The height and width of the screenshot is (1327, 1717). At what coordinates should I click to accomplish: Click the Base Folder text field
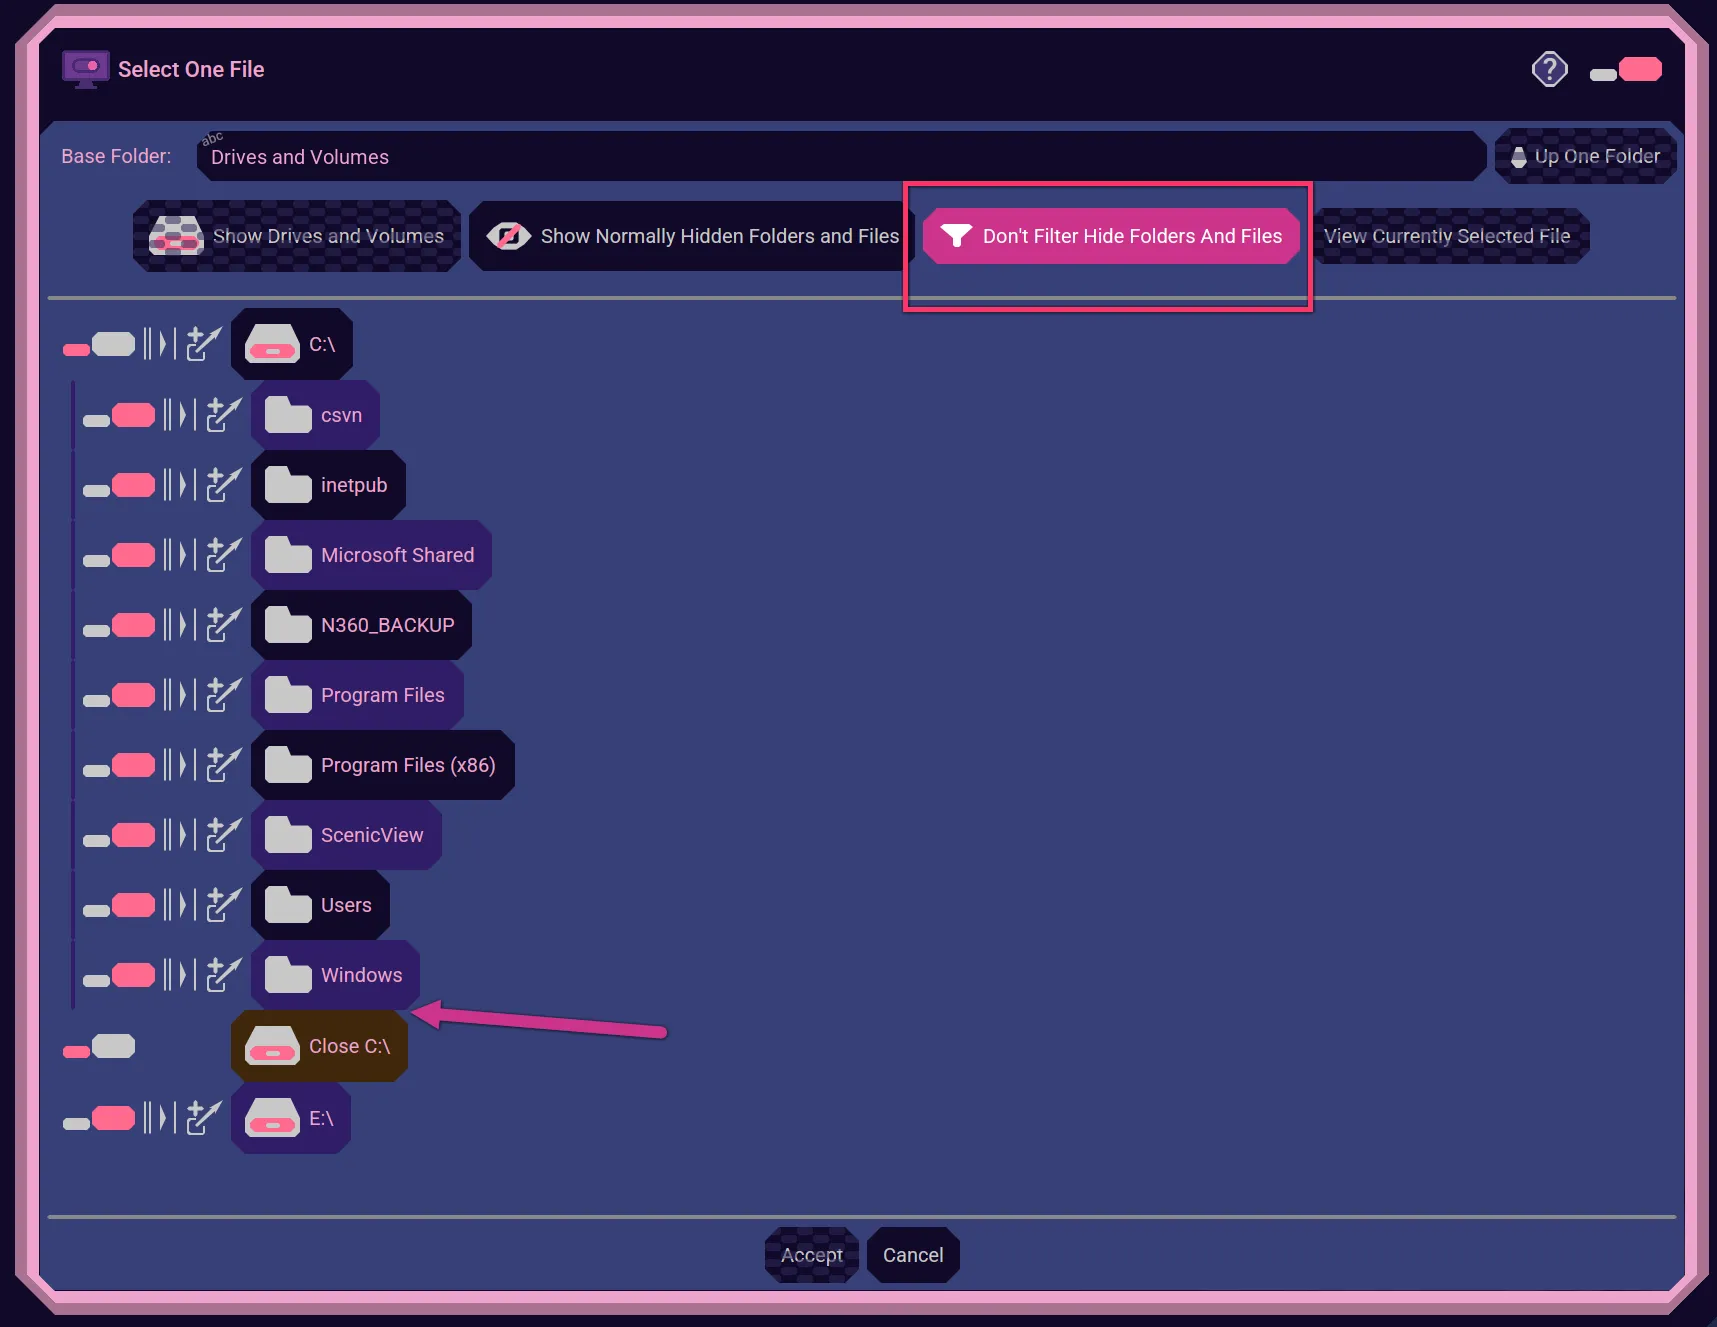841,156
